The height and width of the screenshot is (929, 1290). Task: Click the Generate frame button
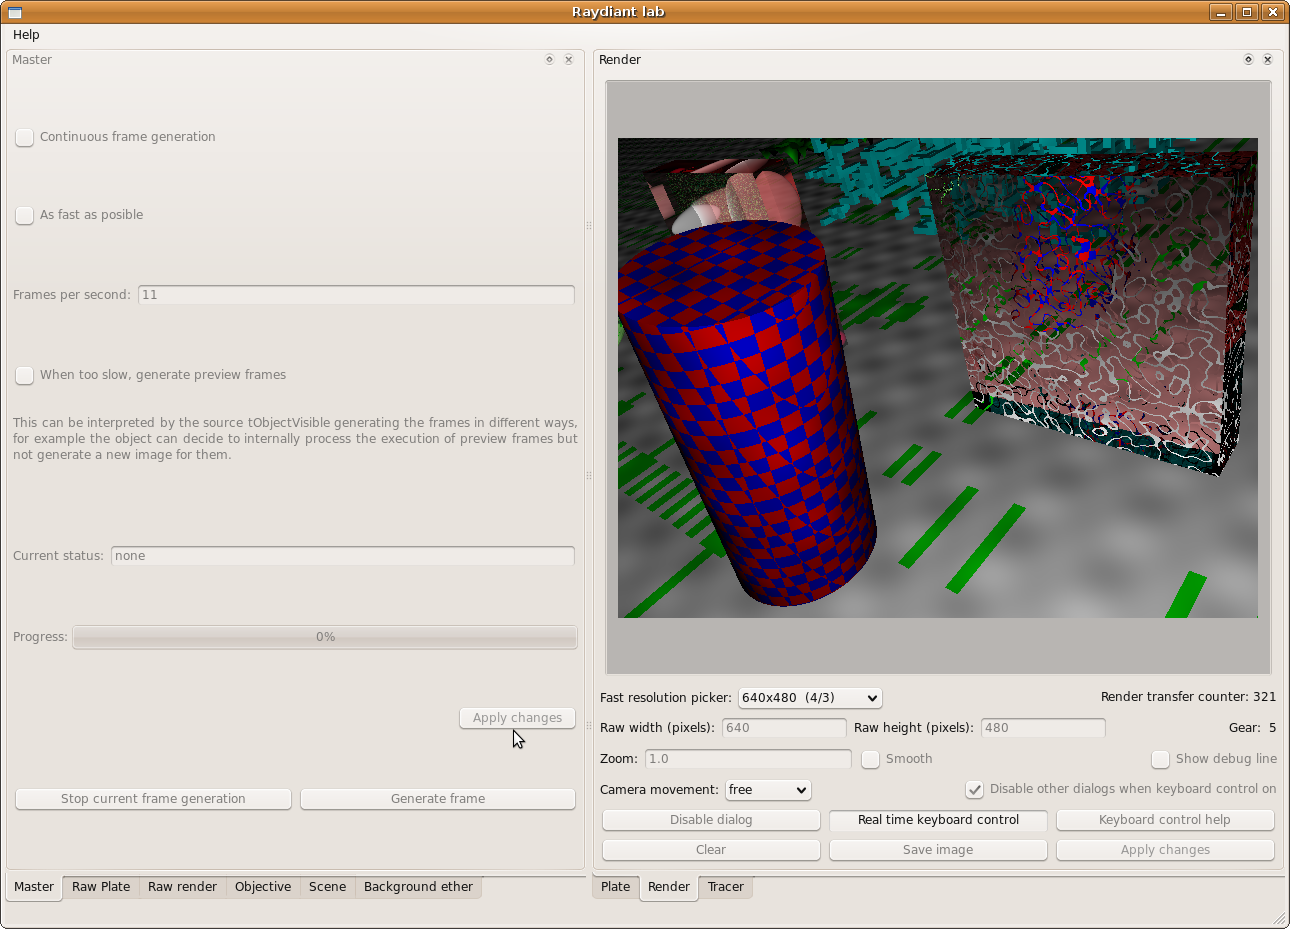click(x=438, y=799)
